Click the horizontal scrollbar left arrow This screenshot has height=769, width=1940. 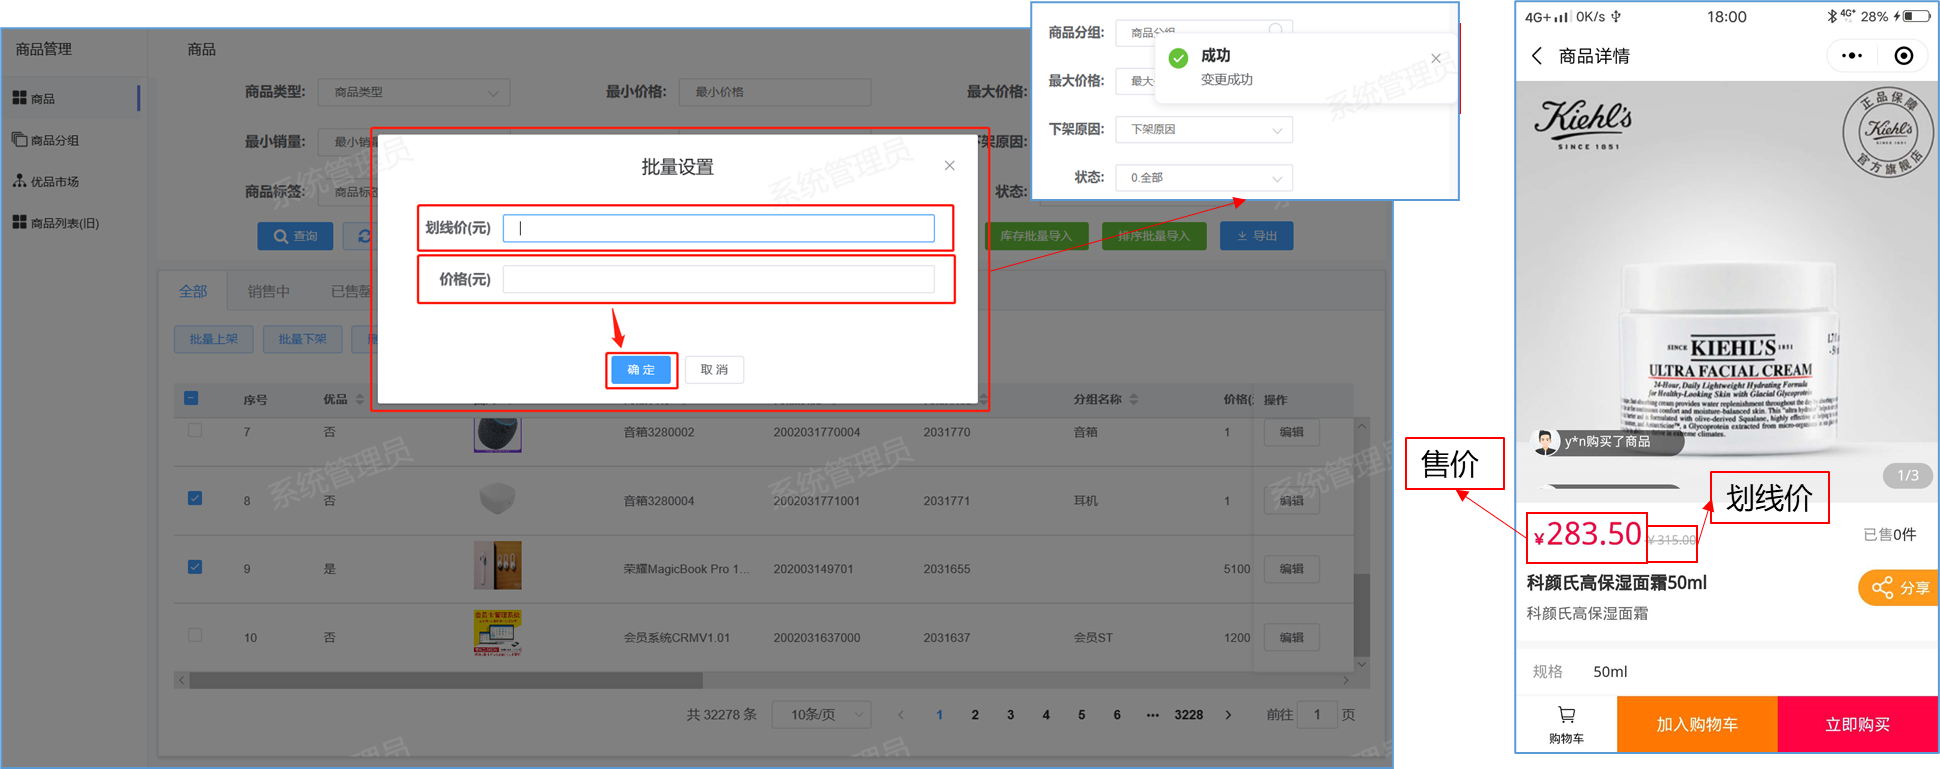coord(181,680)
